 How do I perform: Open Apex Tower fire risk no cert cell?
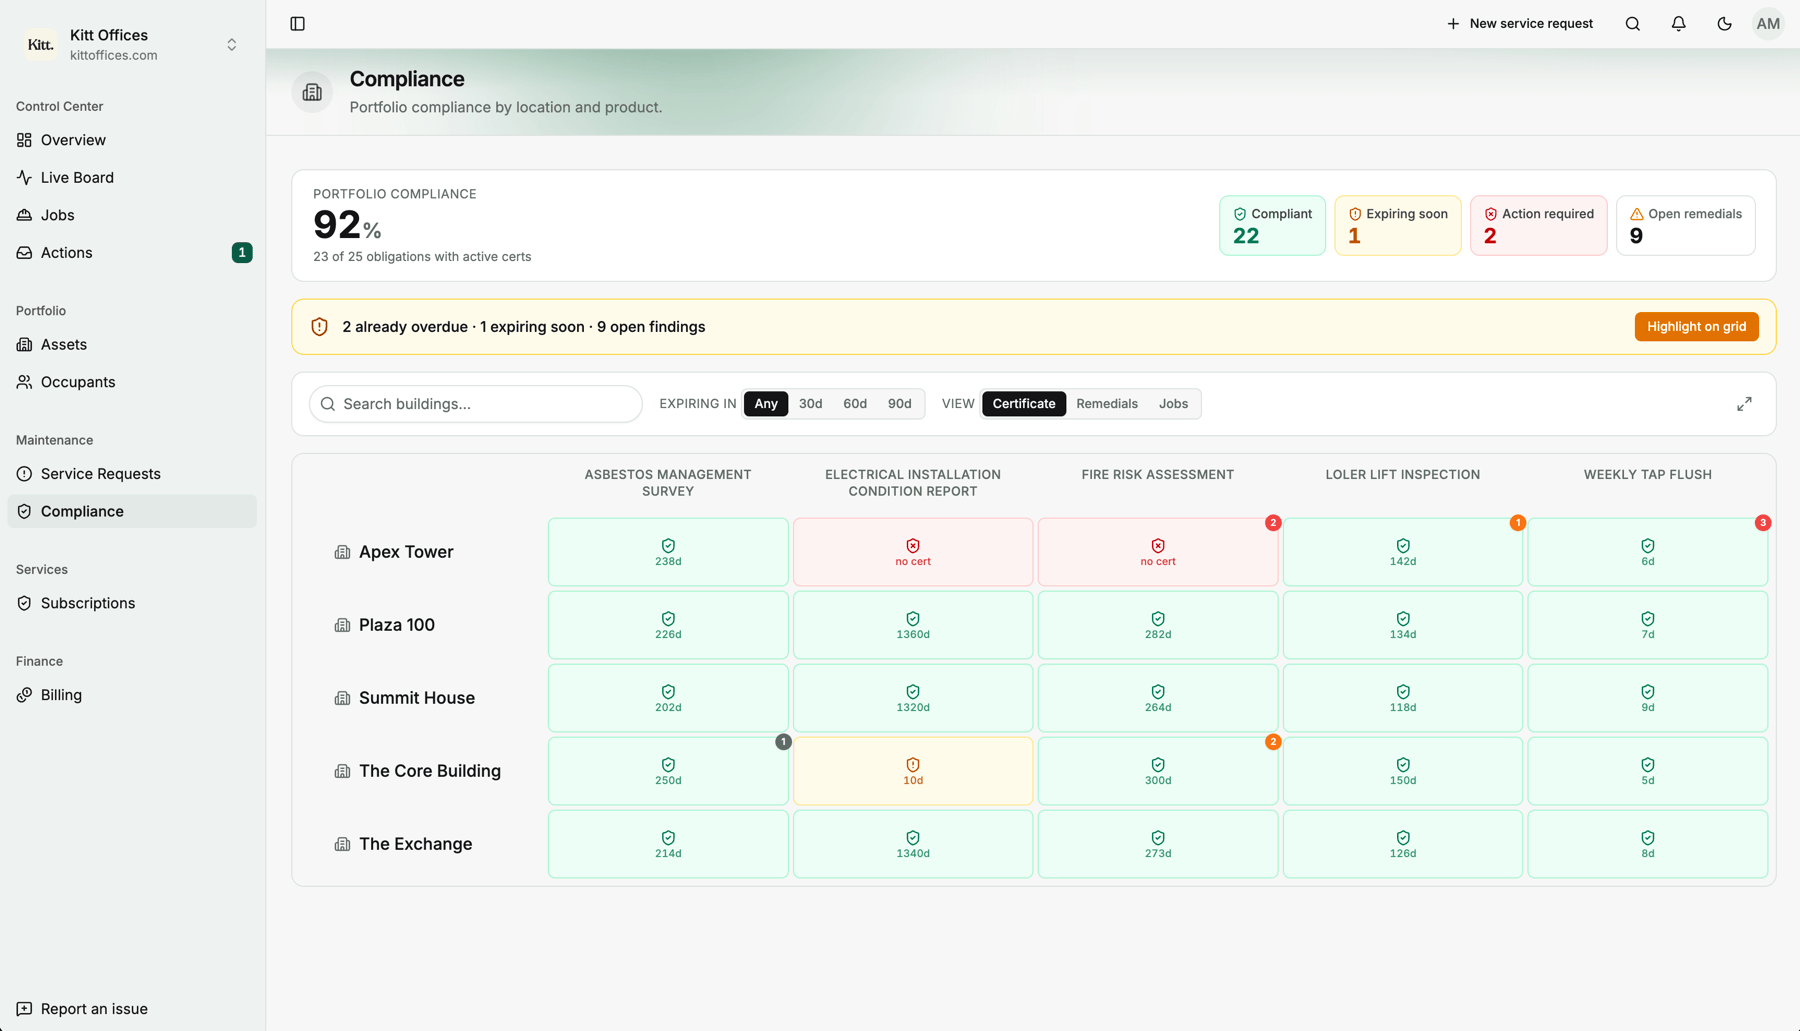pos(1158,552)
